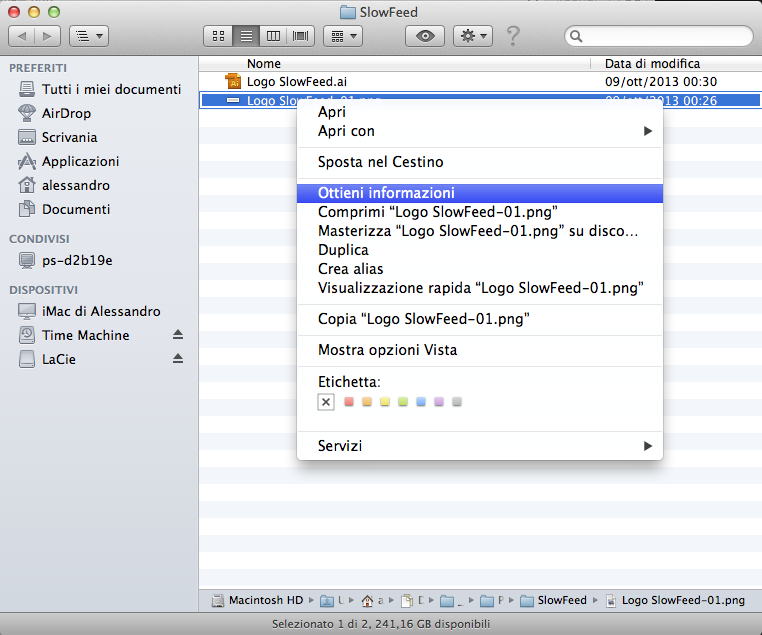Screen dimensions: 762x635
Task: Choose Visualizzazione rapida menu entry
Action: [x=480, y=288]
